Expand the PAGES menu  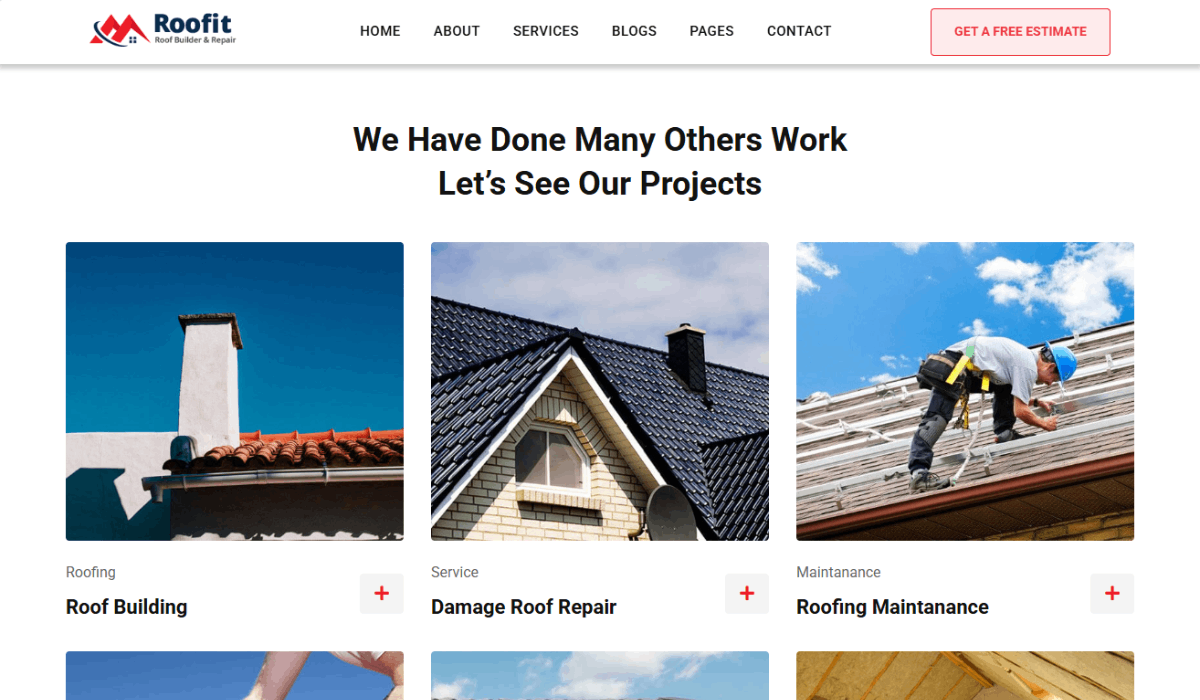(712, 31)
